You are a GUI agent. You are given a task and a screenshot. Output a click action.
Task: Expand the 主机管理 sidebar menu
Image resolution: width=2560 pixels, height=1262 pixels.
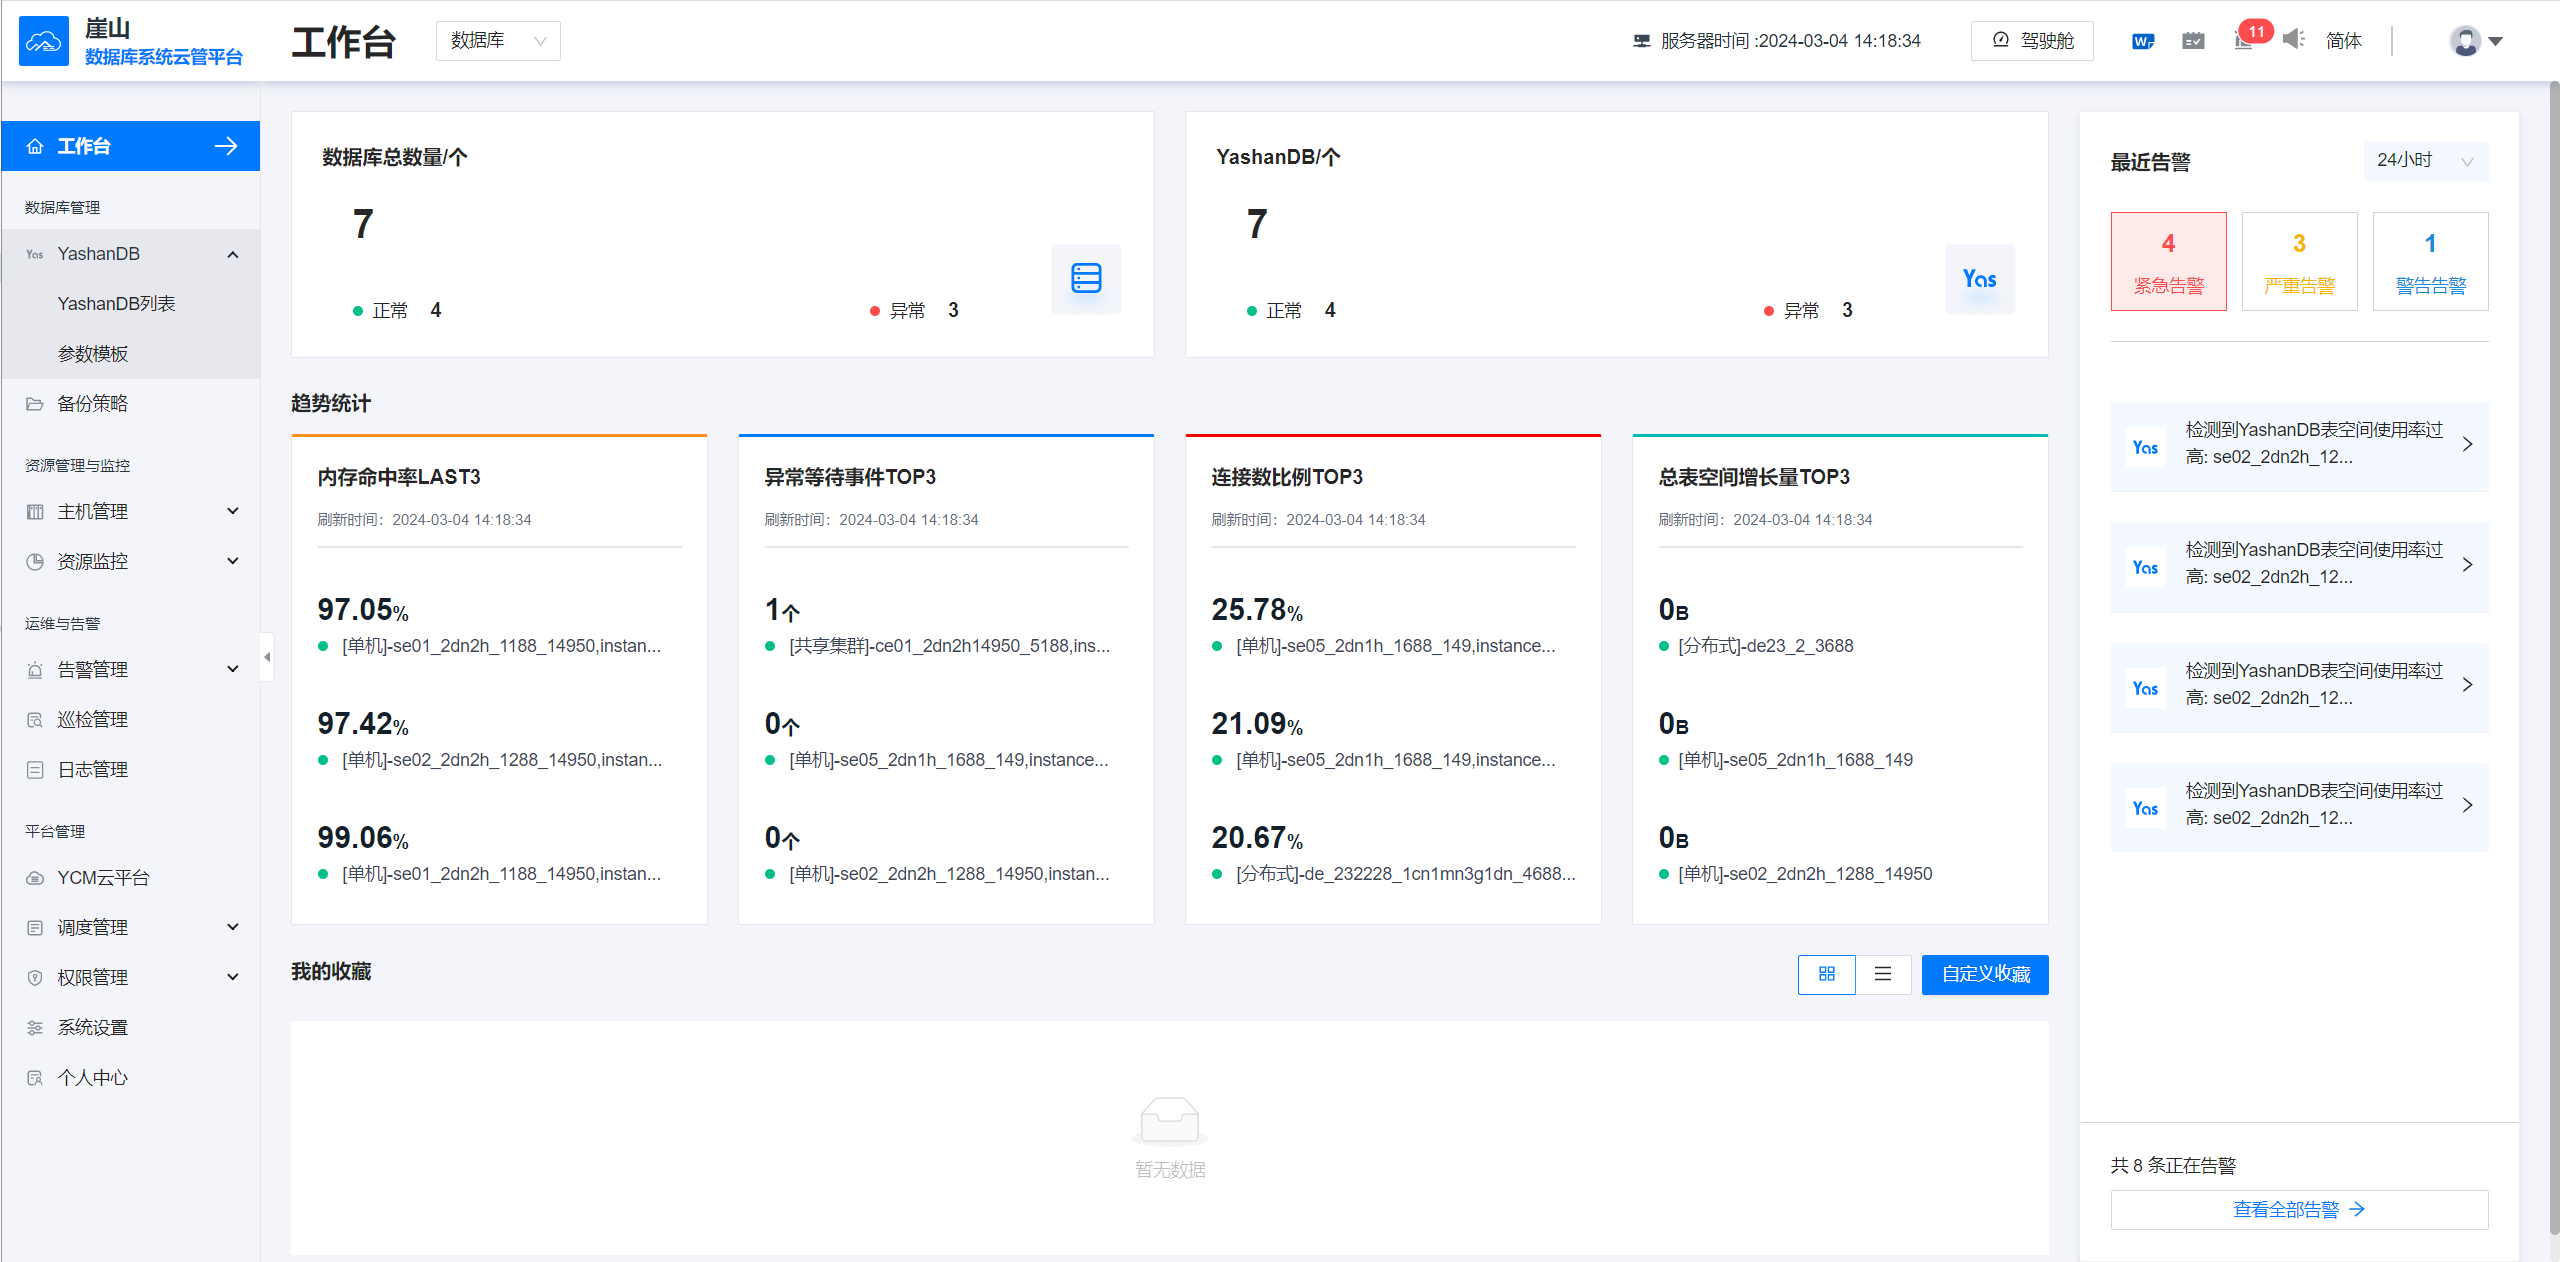click(131, 511)
